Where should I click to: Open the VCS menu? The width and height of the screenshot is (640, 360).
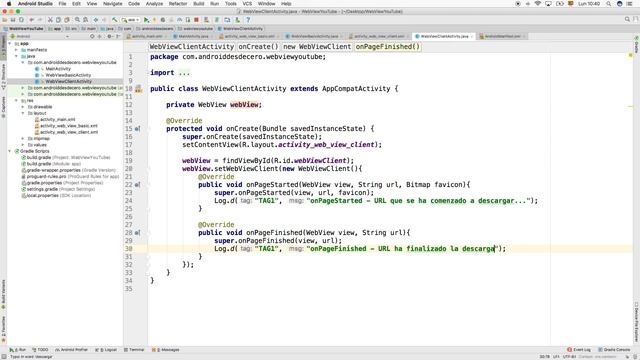tap(247, 4)
